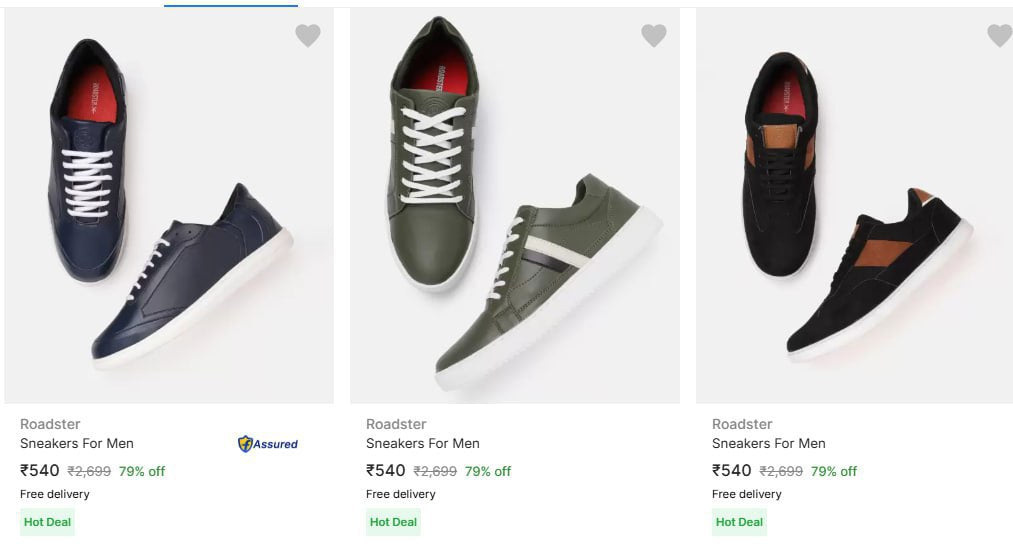This screenshot has height=556, width=1013.
Task: Wishlist the black and tan sneakers
Action: point(999,36)
